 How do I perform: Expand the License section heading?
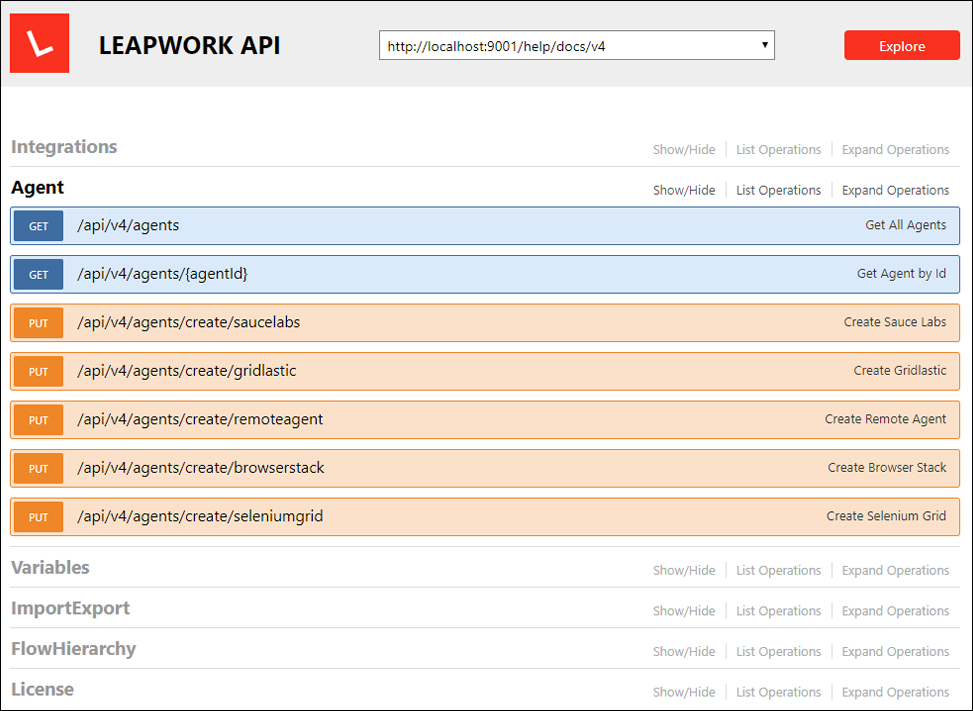tap(42, 689)
